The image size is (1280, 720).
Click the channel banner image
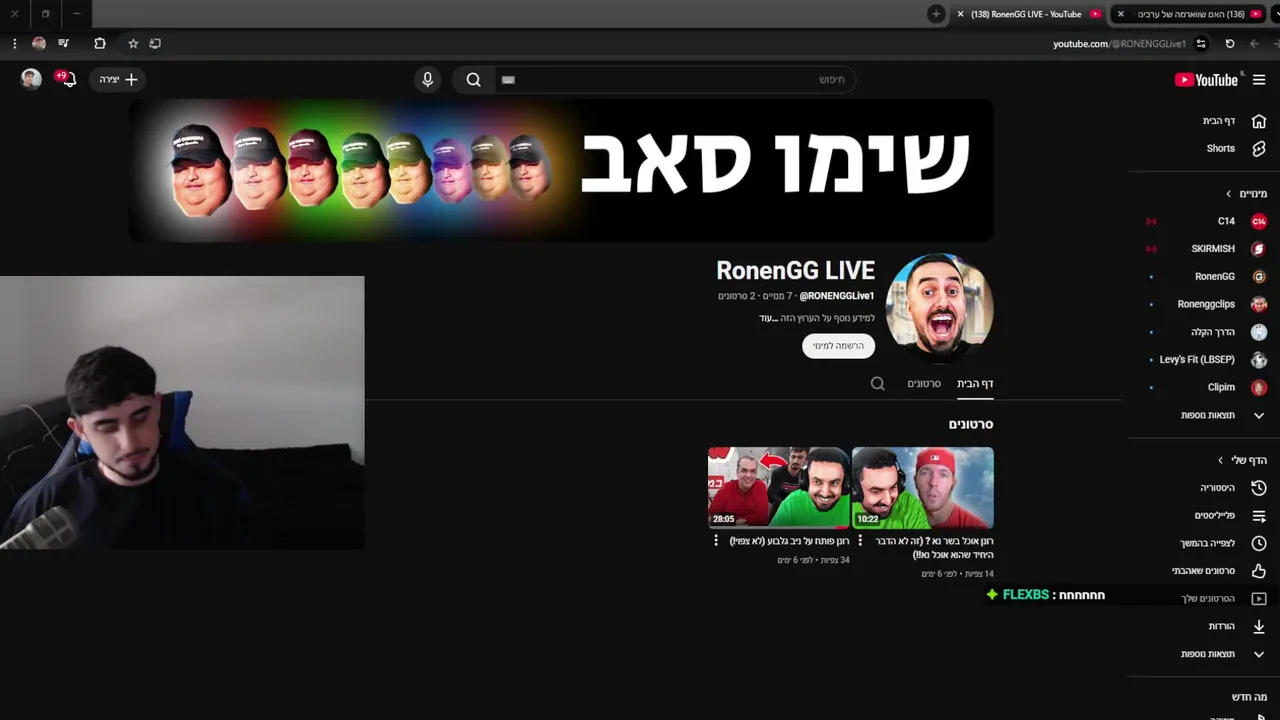click(561, 170)
